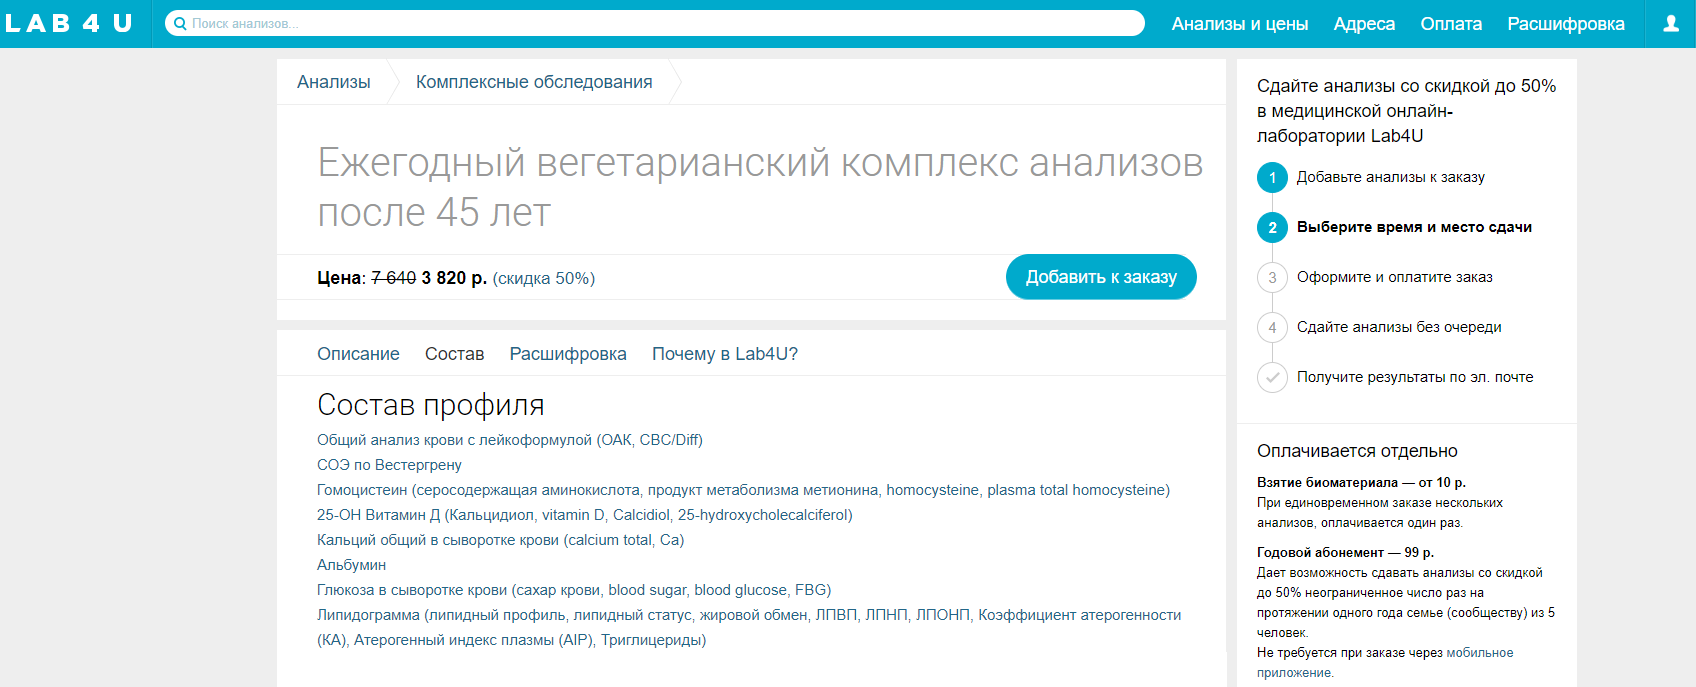Click the LAB4U logo
The image size is (1696, 687).
[69, 23]
